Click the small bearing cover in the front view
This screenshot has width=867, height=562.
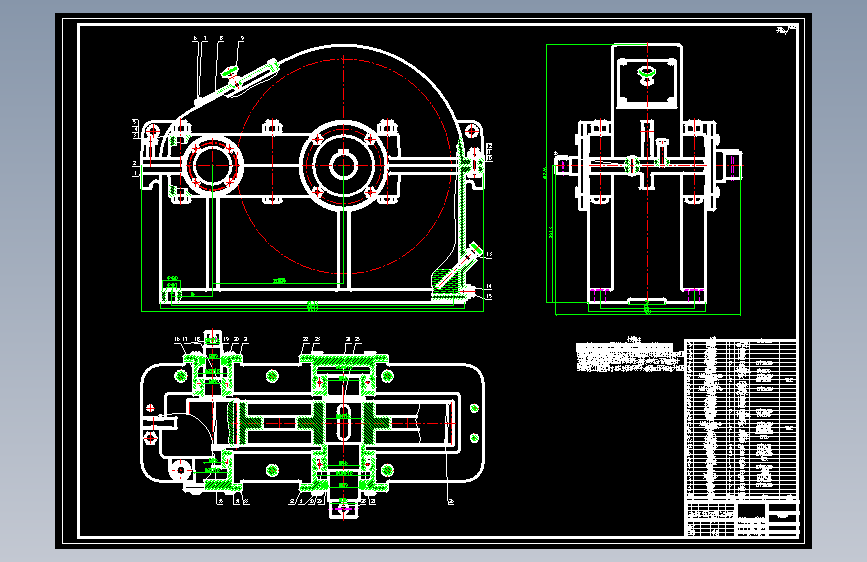coord(212,165)
